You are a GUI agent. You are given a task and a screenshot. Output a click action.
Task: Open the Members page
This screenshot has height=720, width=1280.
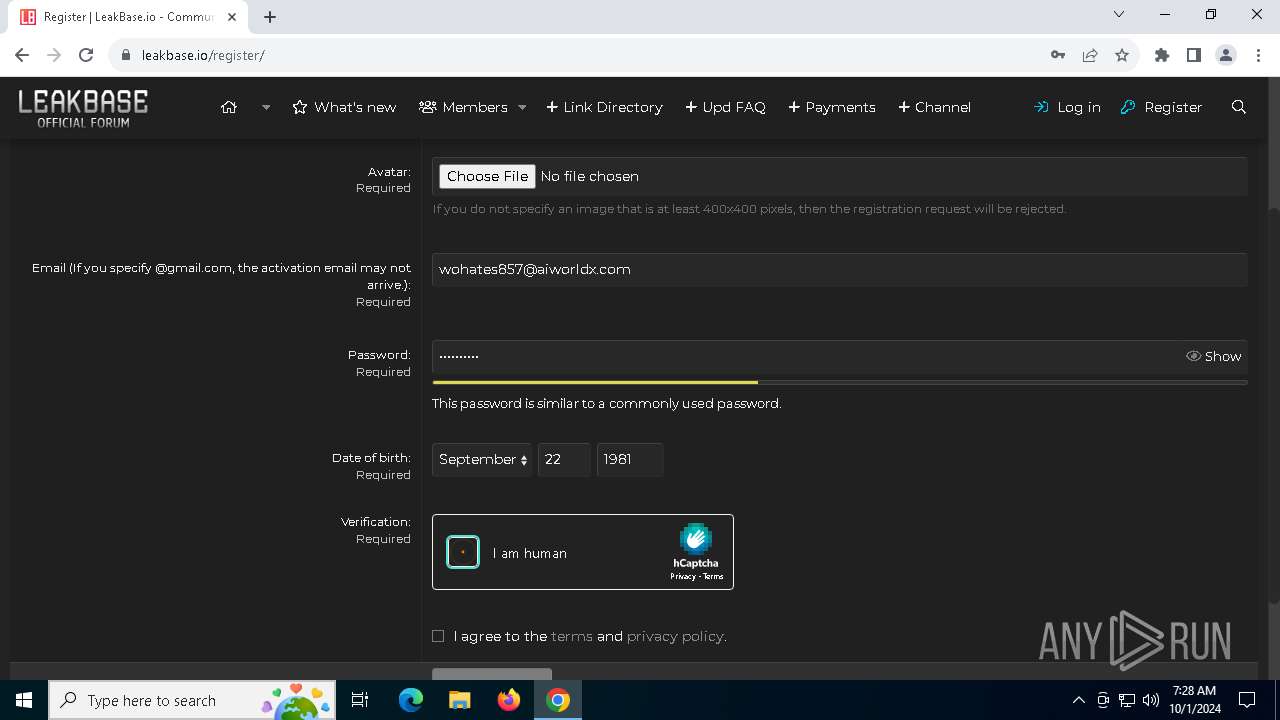click(x=463, y=107)
